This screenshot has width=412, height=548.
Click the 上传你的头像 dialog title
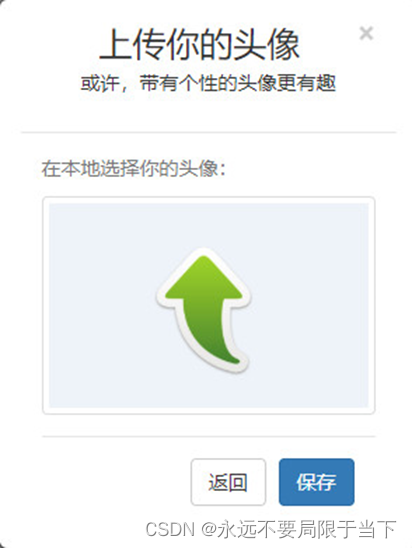click(200, 45)
